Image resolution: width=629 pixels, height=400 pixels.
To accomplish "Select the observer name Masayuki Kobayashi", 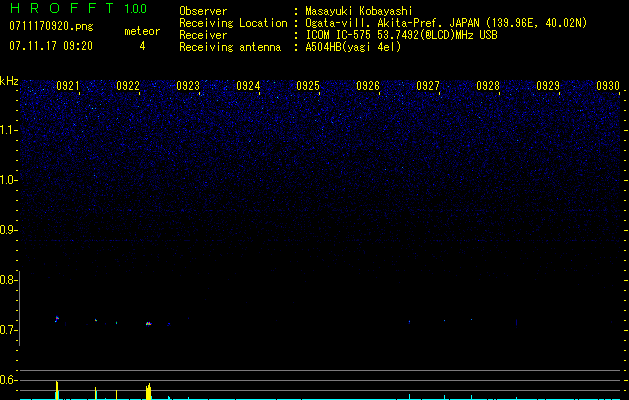I will pos(359,11).
